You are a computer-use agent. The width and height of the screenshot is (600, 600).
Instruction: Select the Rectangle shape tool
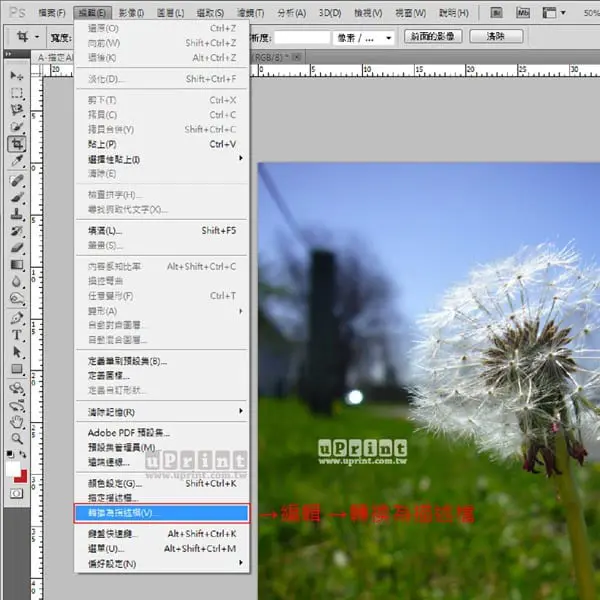coord(16,369)
